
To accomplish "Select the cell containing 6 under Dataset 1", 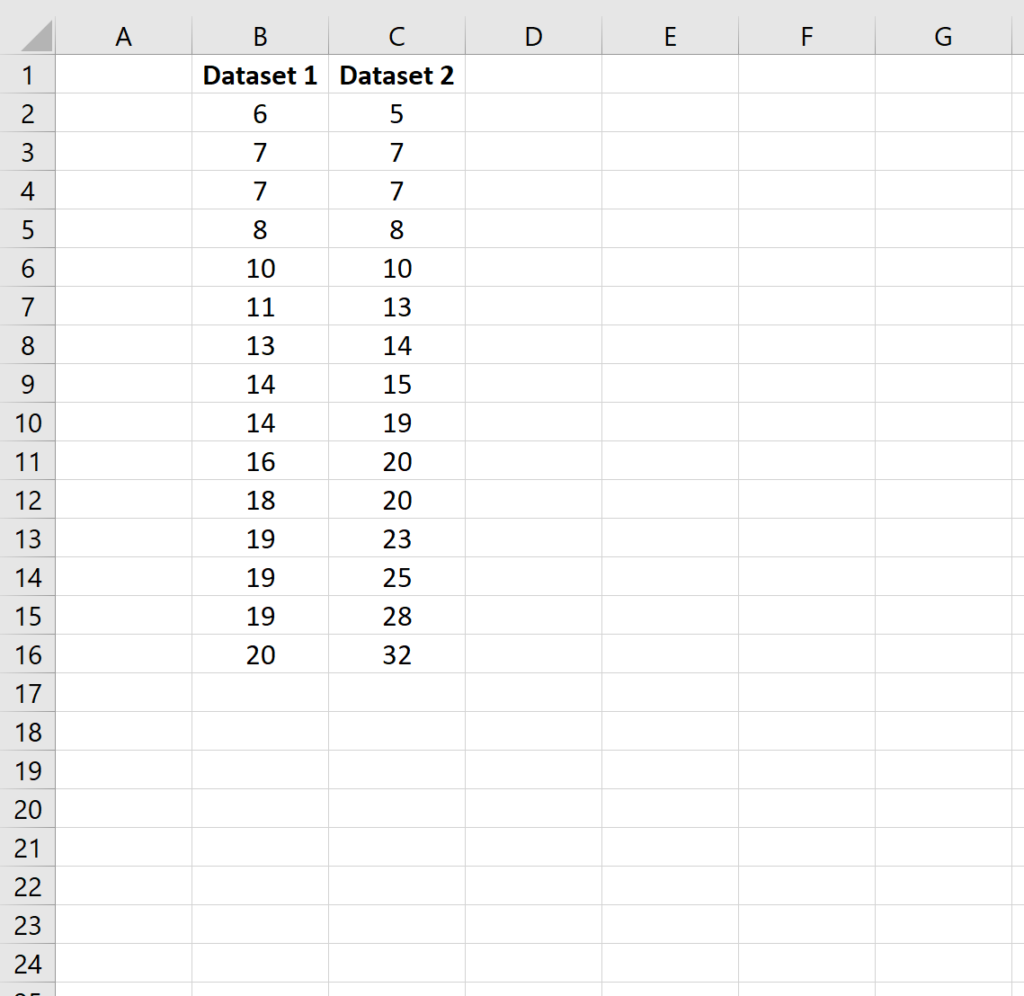I will tap(260, 113).
